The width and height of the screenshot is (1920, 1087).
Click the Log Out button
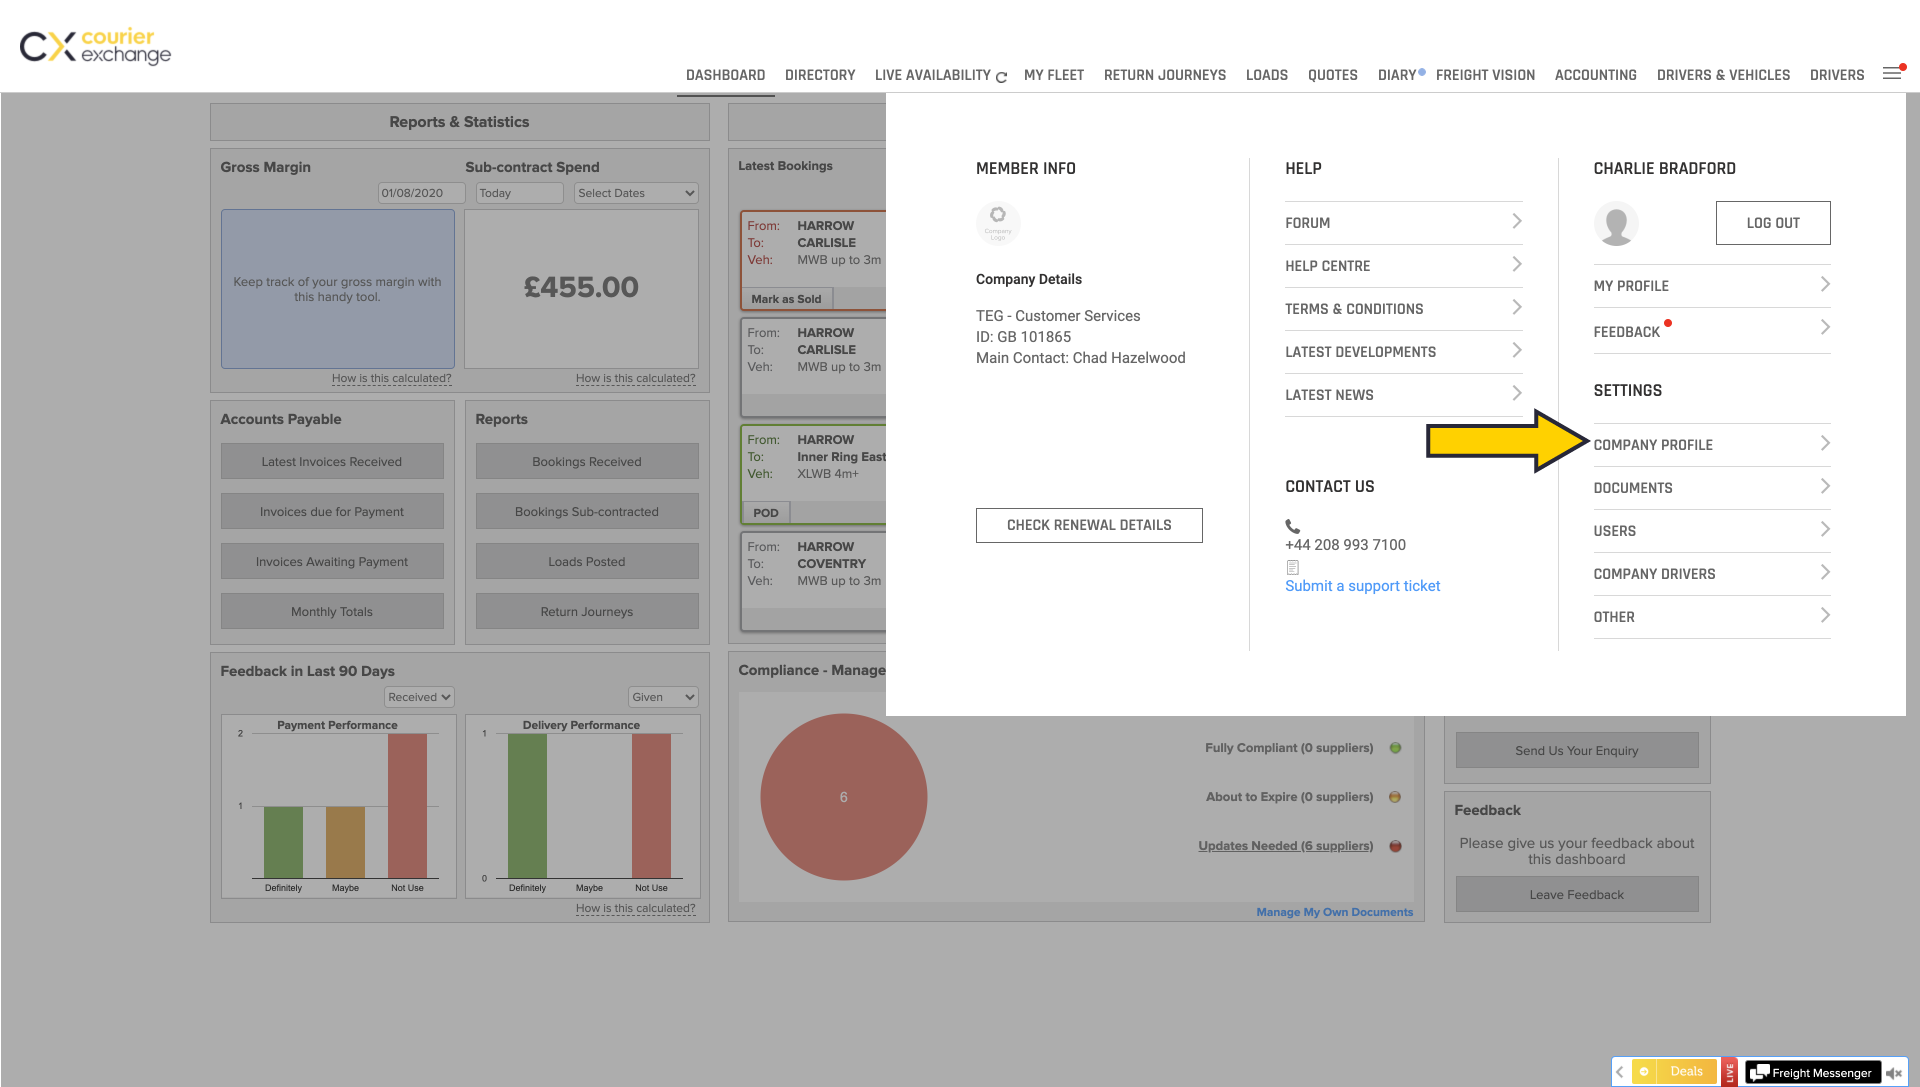[1772, 223]
